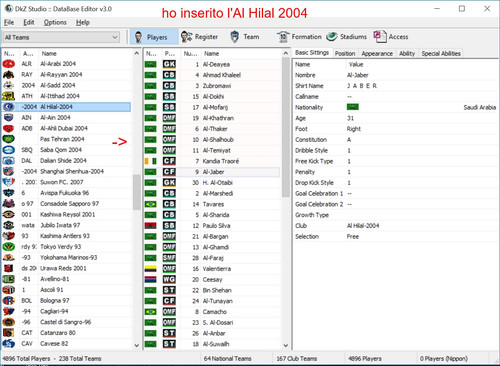This screenshot has width=500, height=366.
Task: Select player Al-Jaber in the list
Action: point(212,172)
